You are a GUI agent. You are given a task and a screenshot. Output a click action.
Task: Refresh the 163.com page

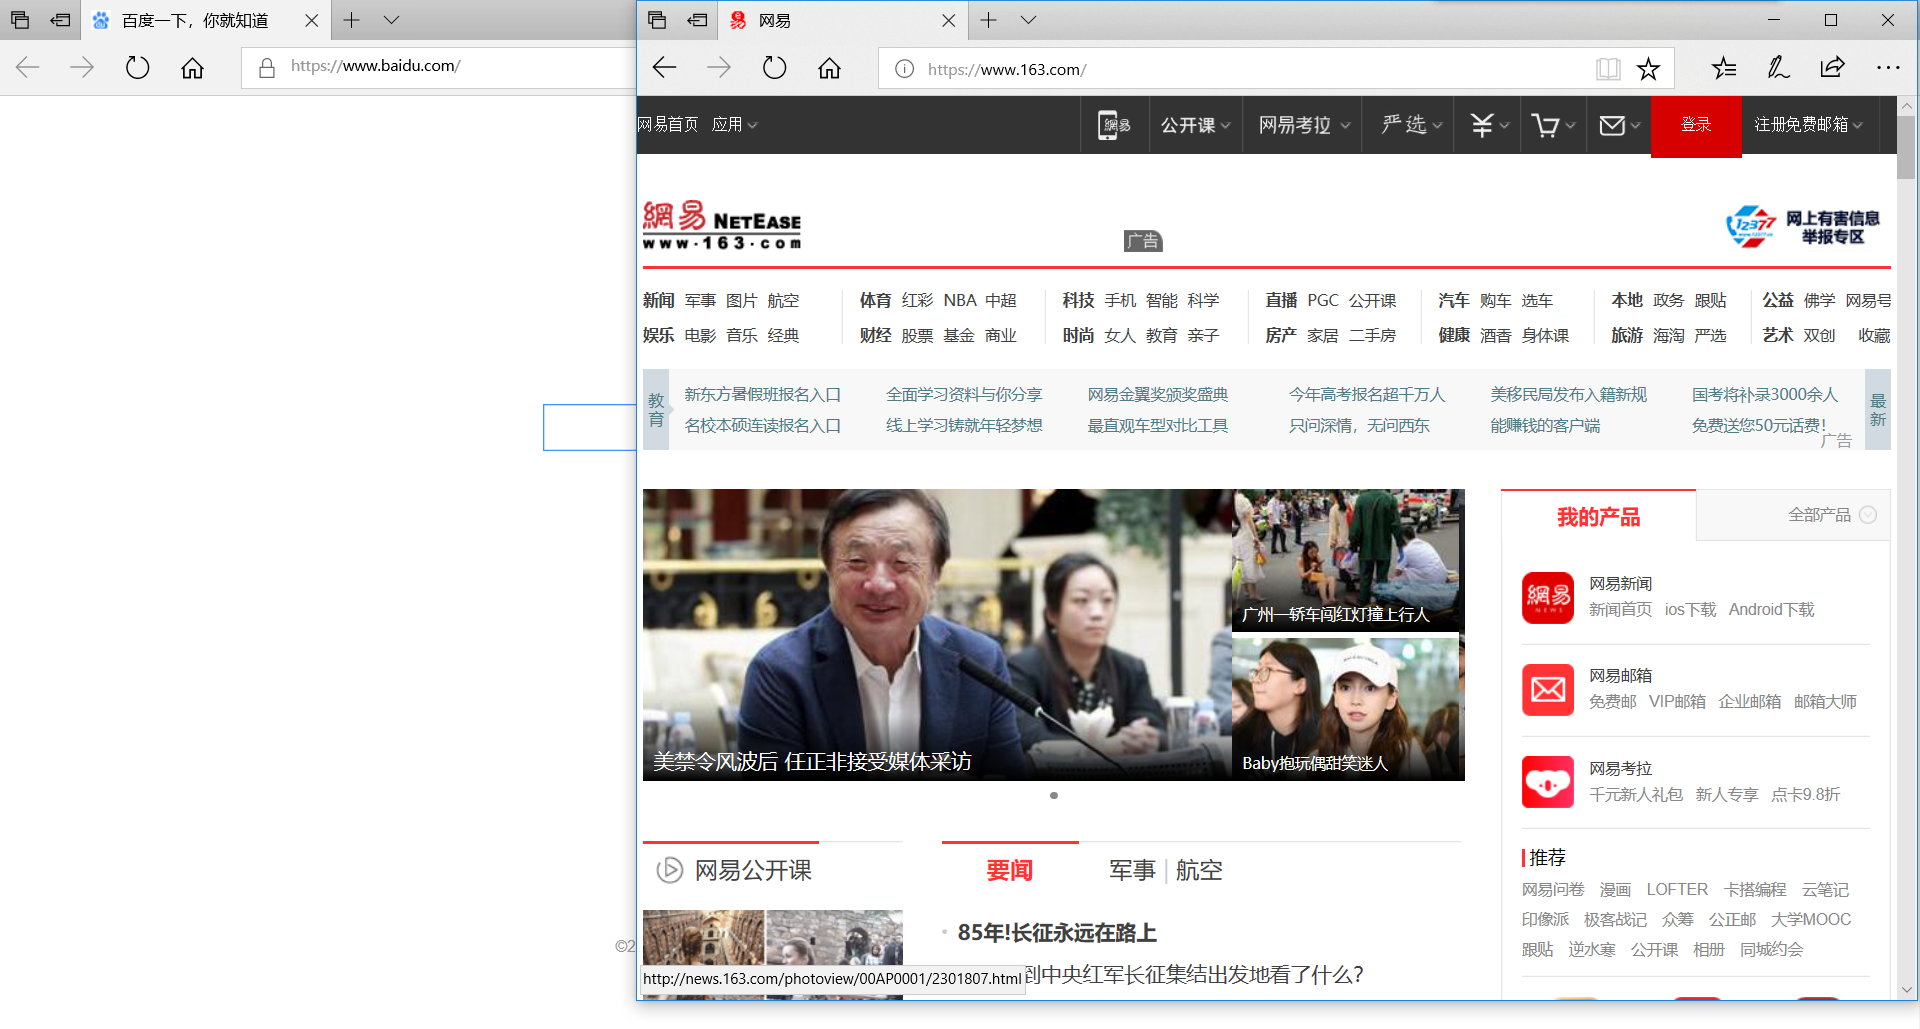[x=774, y=68]
